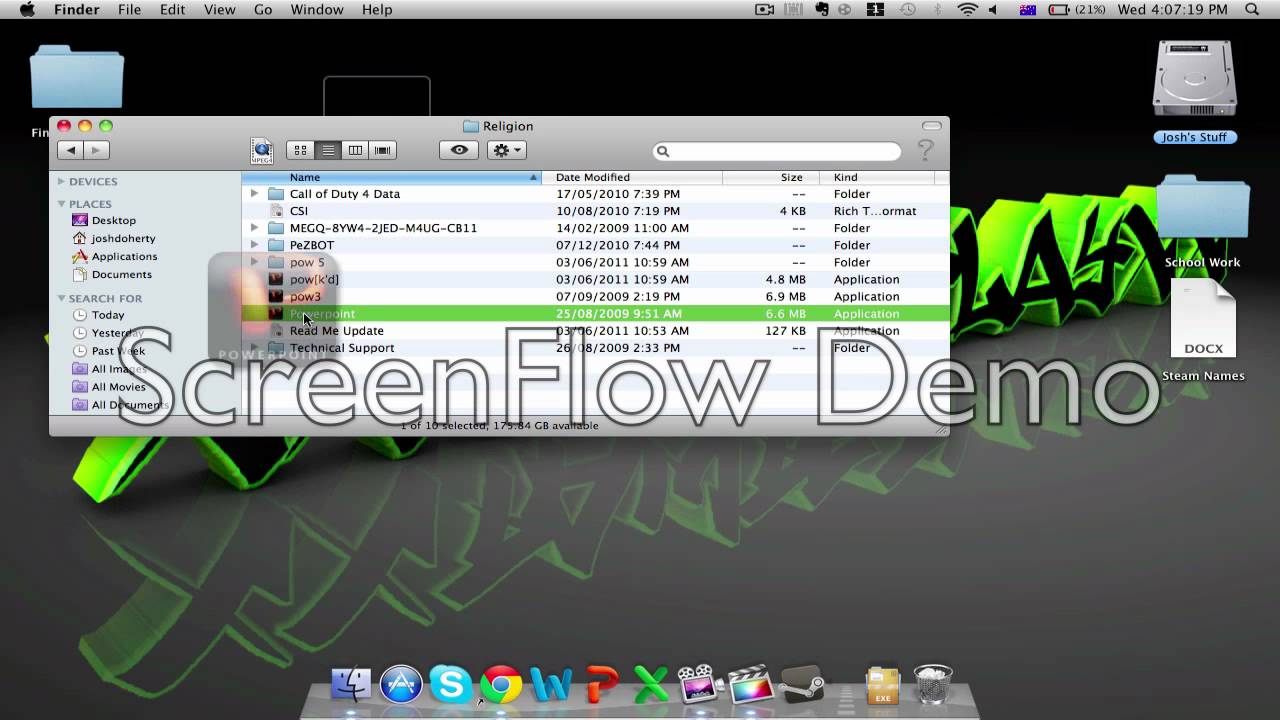Viewport: 1280px width, 720px height.
Task: Open the Trash in the Dock
Action: click(x=934, y=685)
